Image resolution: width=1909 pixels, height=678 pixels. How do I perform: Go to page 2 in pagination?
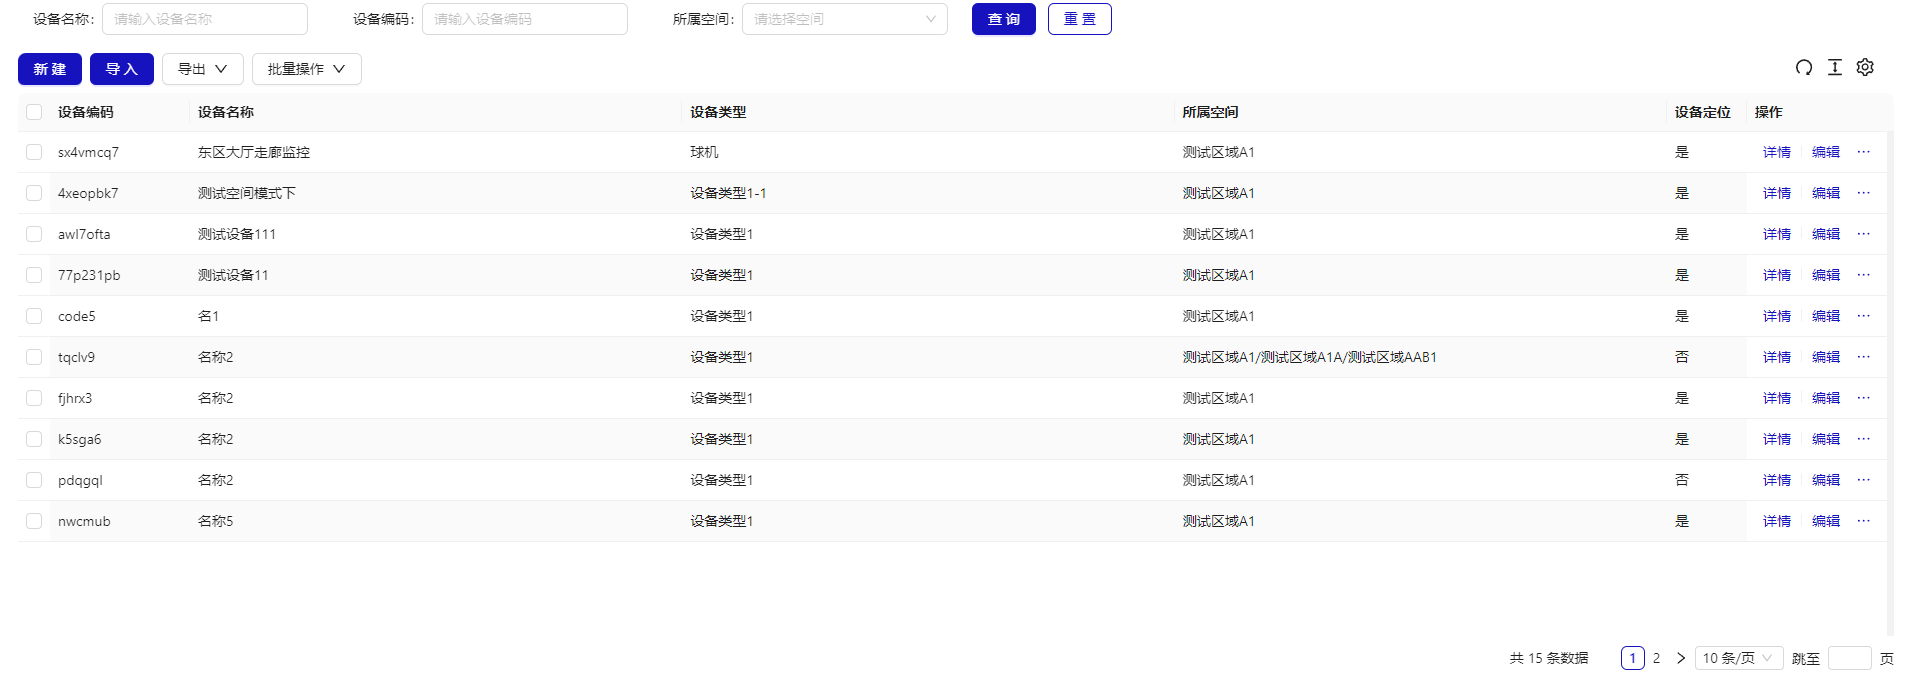click(1657, 658)
